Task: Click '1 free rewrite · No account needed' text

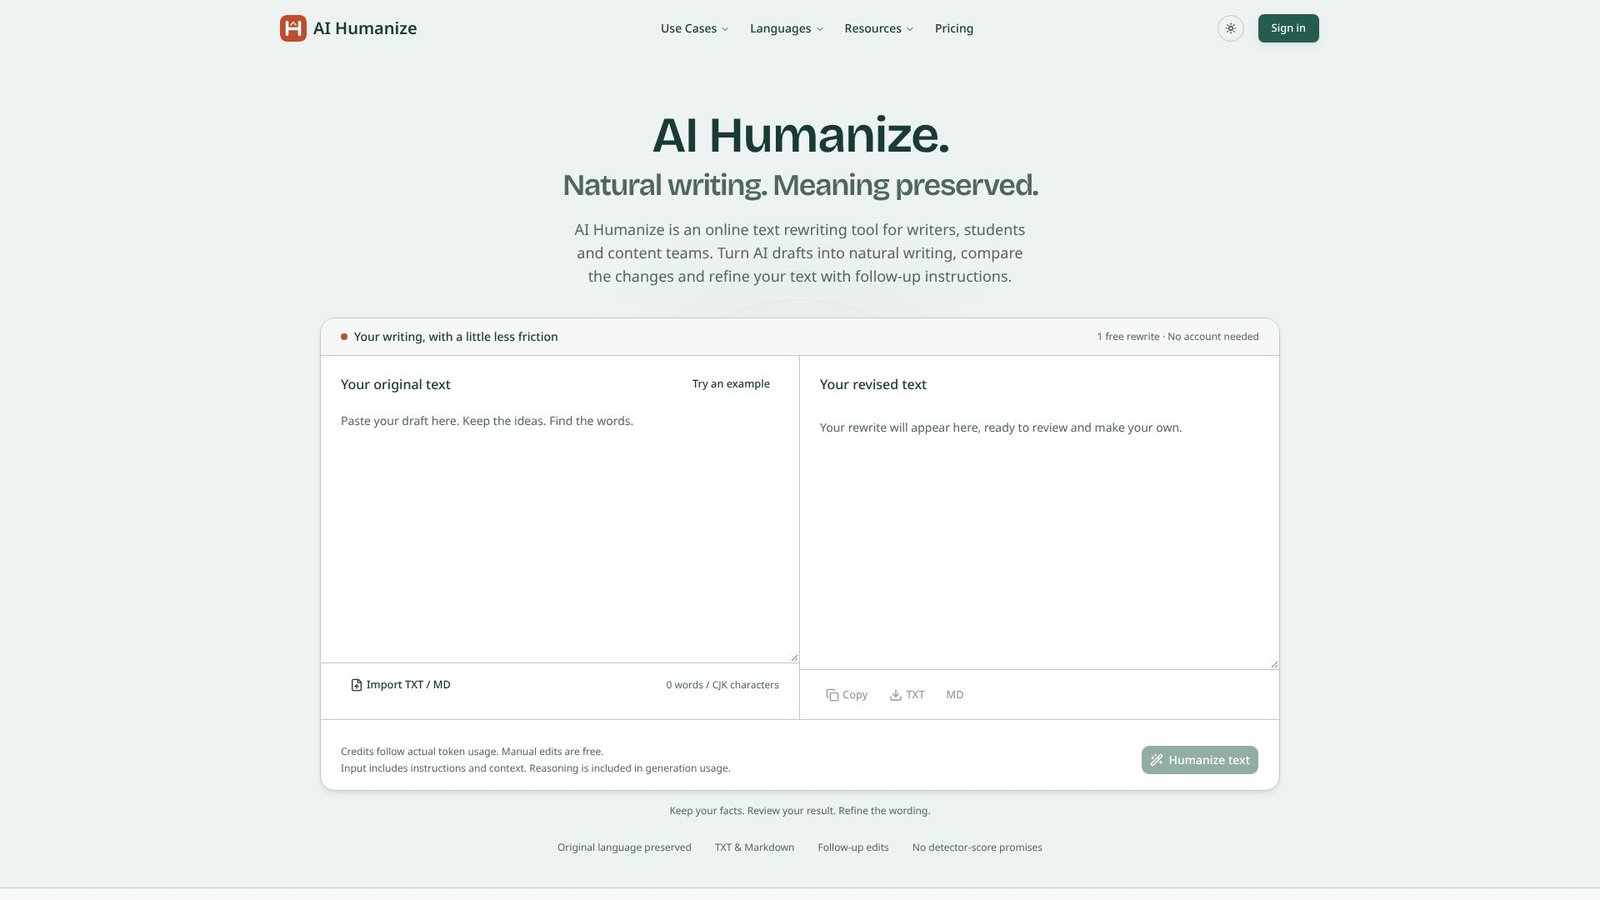Action: click(1178, 337)
